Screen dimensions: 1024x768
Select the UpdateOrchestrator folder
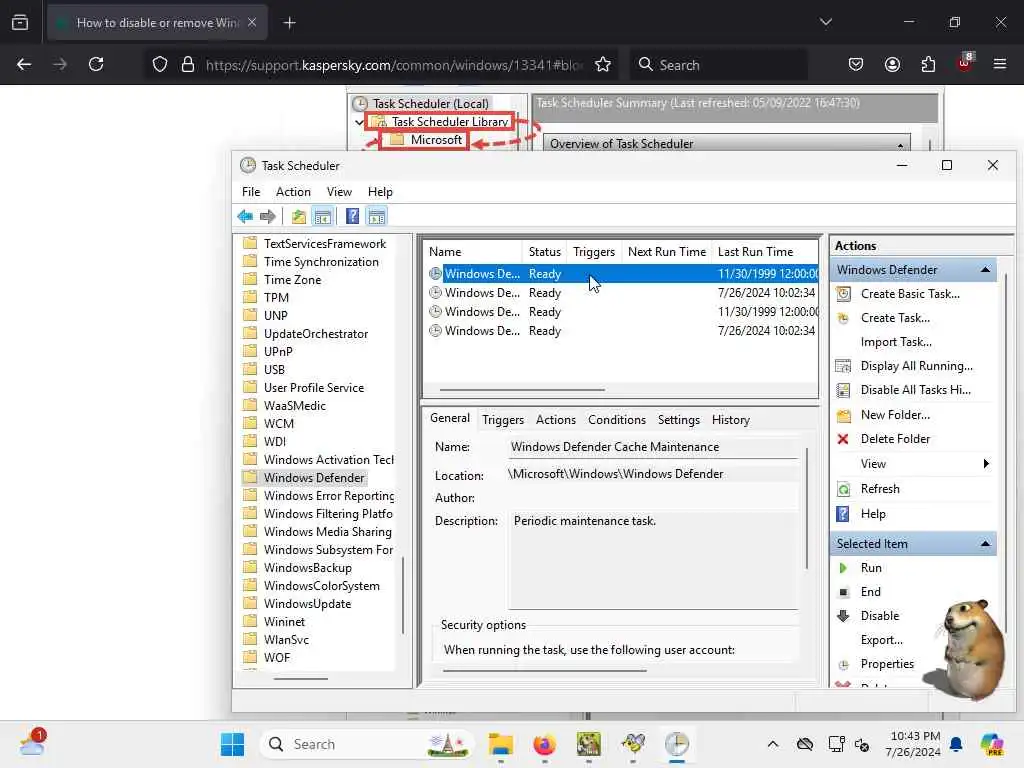pyautogui.click(x=315, y=334)
